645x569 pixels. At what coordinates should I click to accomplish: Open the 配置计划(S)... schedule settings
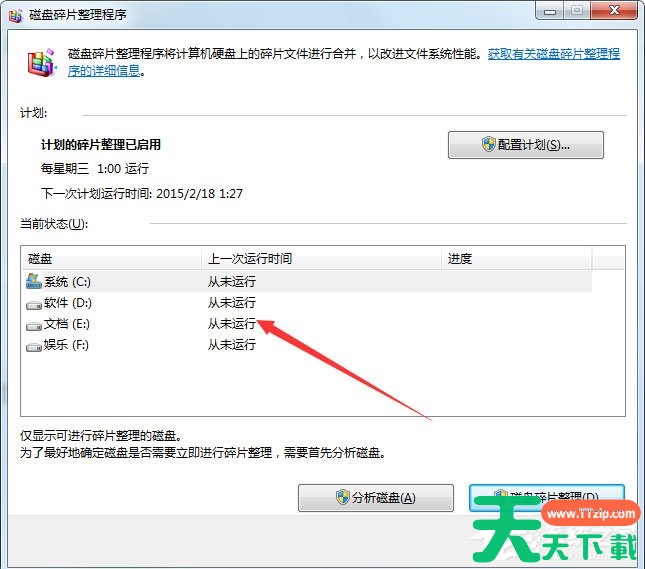pyautogui.click(x=525, y=145)
